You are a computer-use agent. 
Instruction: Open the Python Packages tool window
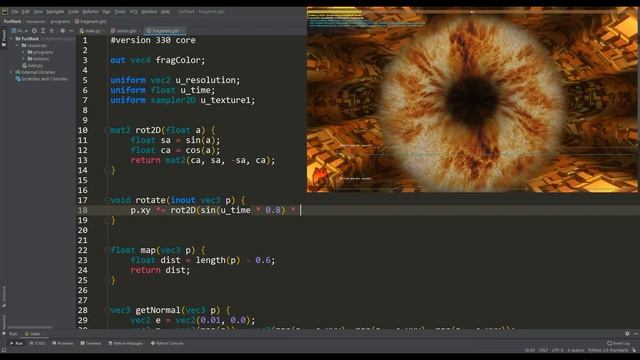point(126,343)
